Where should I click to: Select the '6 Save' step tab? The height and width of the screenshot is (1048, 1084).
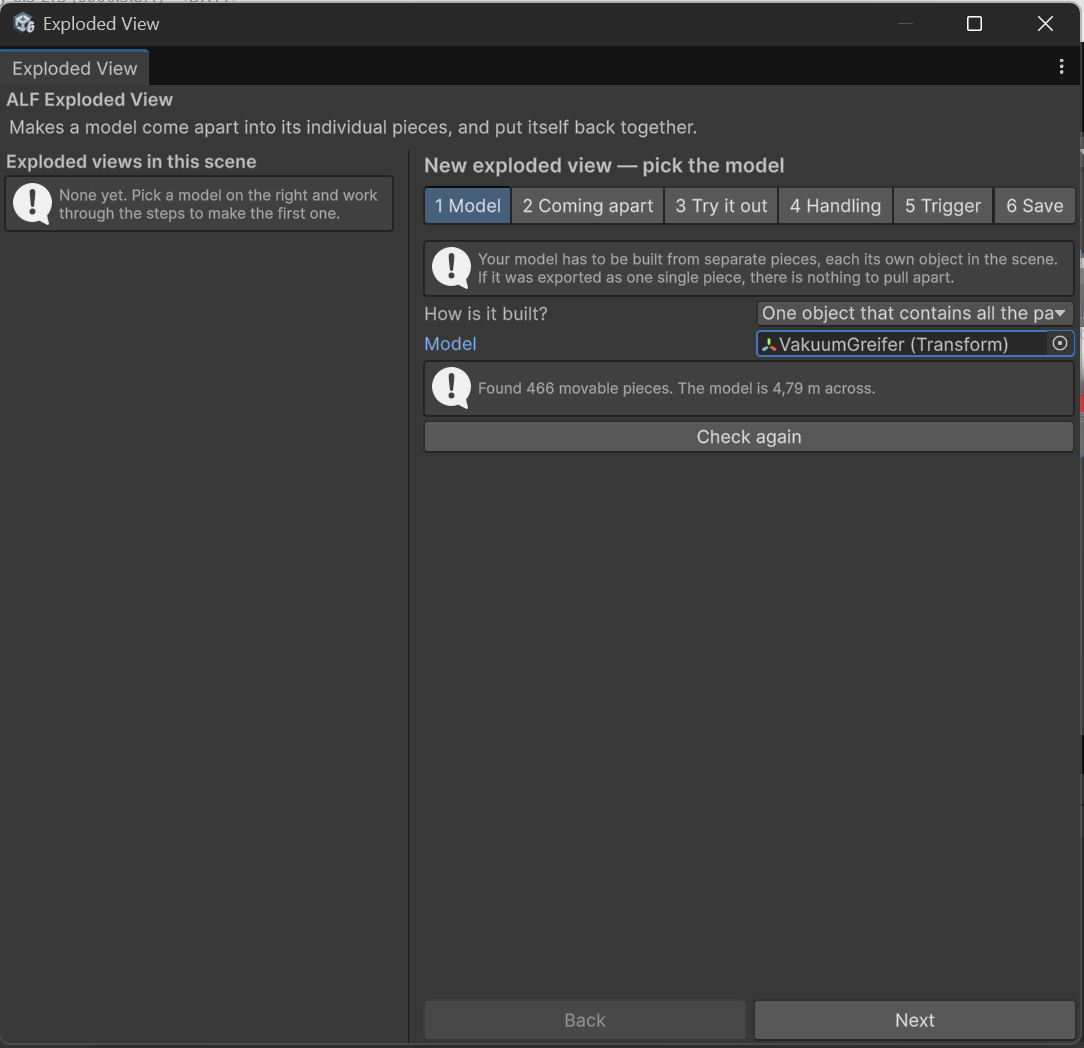point(1034,205)
